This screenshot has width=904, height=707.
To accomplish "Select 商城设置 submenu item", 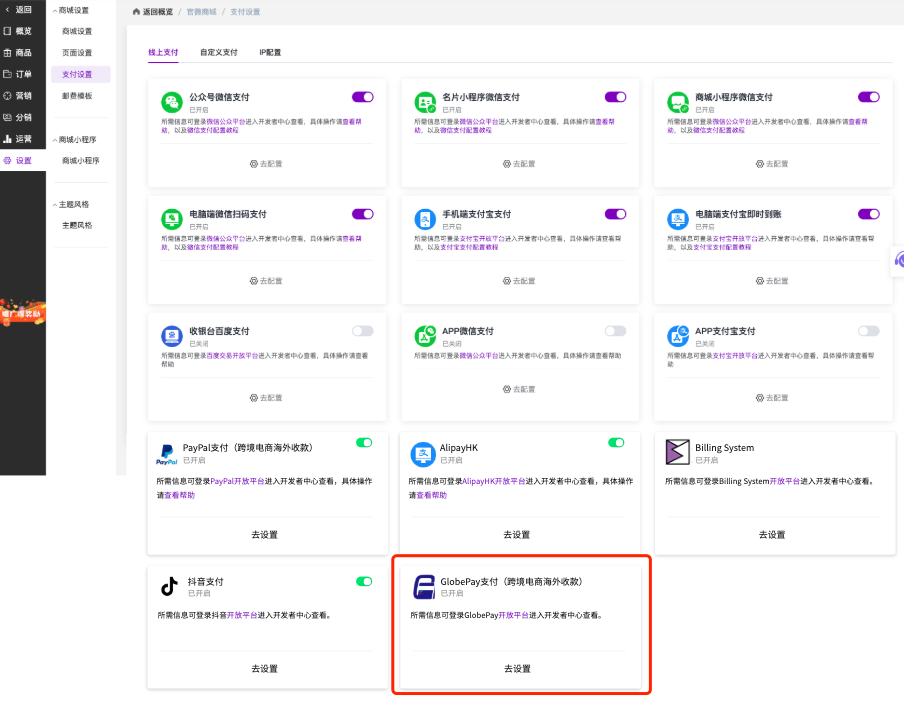I will pos(77,31).
